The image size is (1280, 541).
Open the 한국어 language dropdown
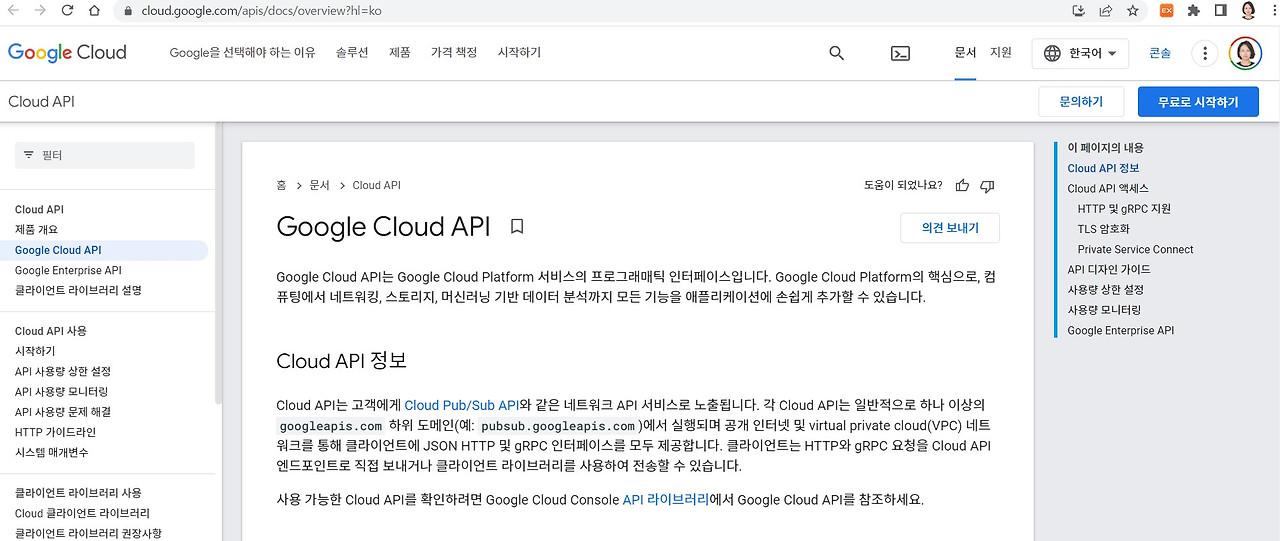tap(1080, 53)
